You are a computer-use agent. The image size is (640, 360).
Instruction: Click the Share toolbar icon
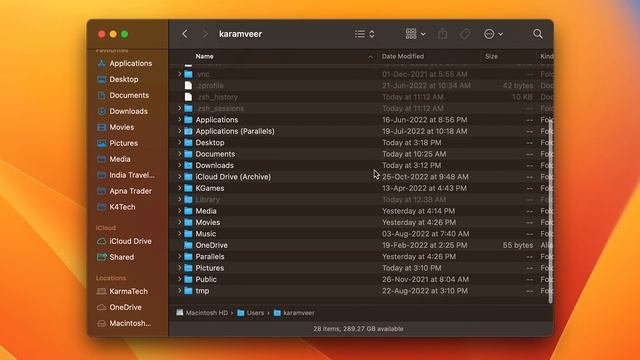point(443,34)
